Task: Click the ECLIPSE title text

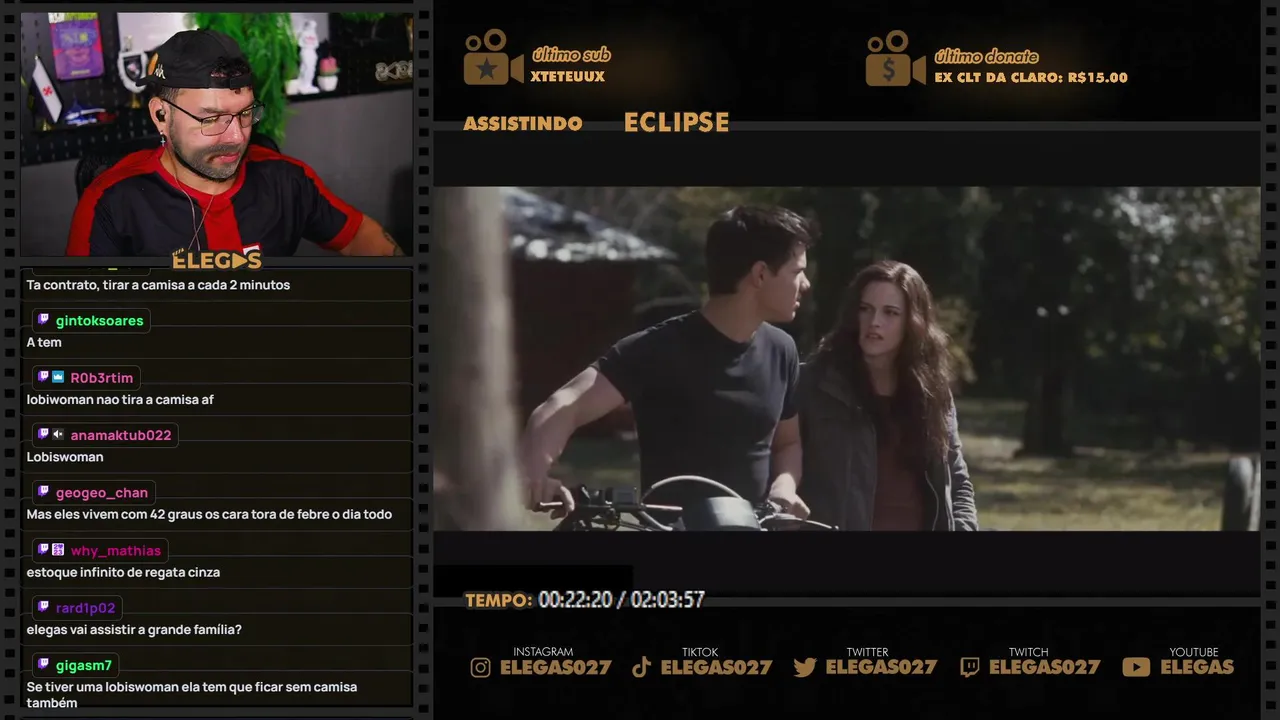Action: click(x=677, y=123)
